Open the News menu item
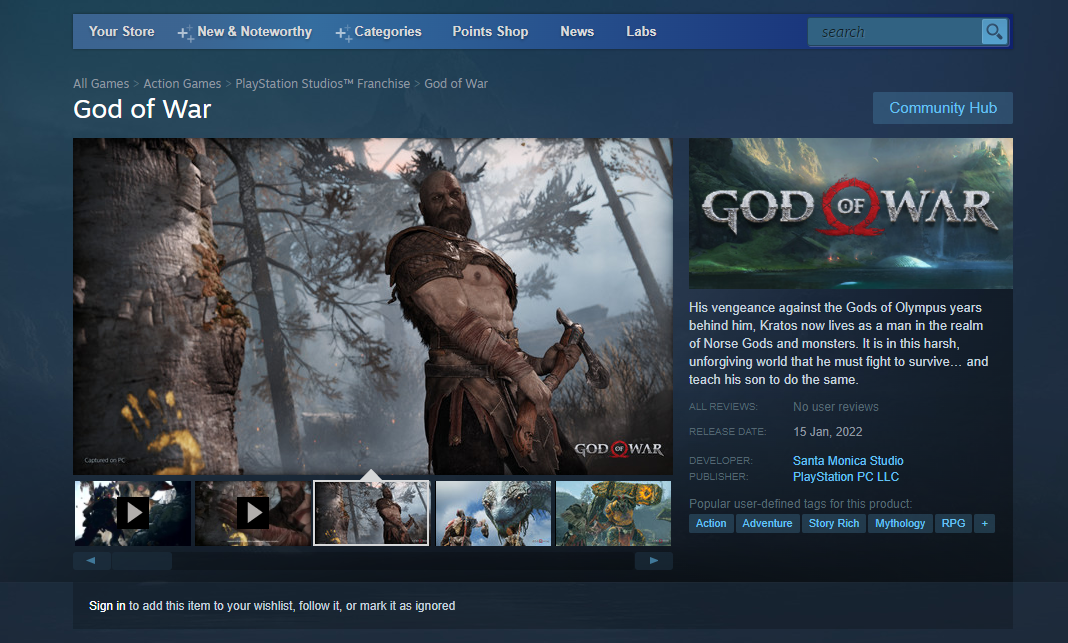This screenshot has height=643, width=1068. pos(577,32)
